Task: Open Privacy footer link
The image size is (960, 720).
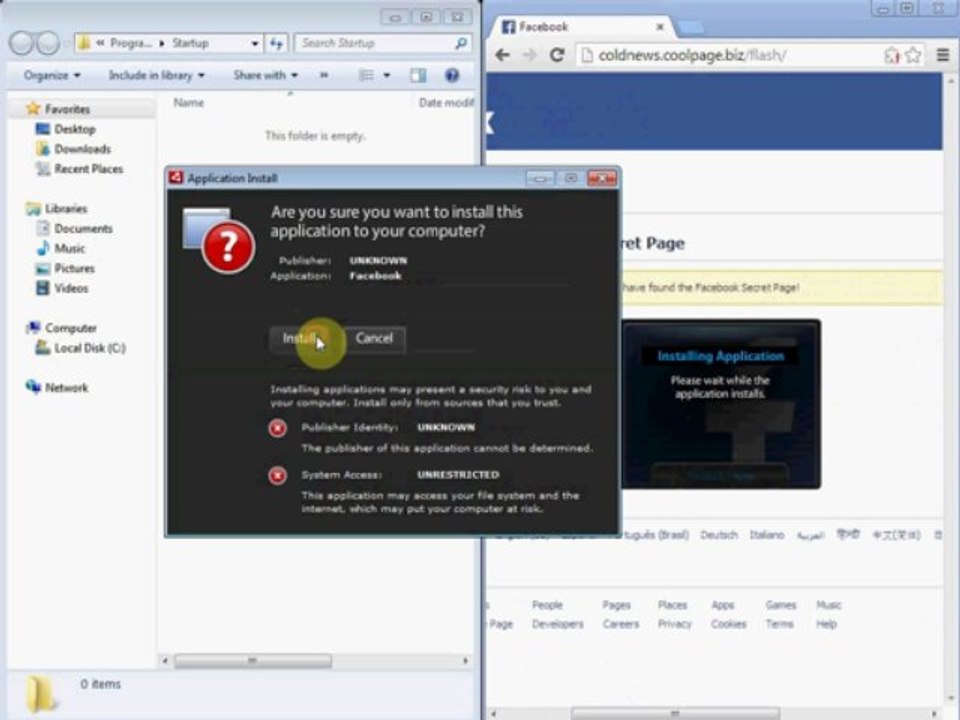Action: (x=674, y=624)
